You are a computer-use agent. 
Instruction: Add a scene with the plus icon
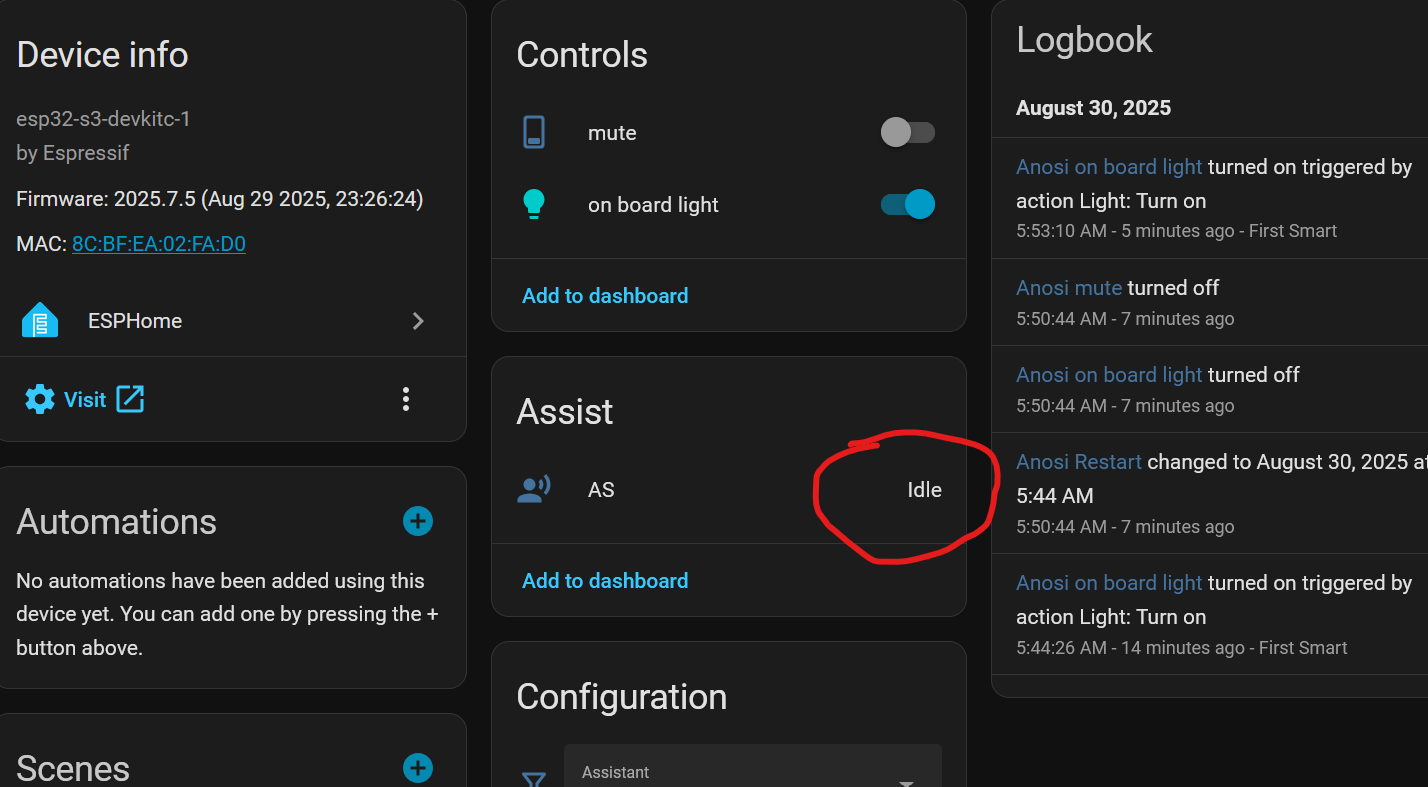click(417, 768)
